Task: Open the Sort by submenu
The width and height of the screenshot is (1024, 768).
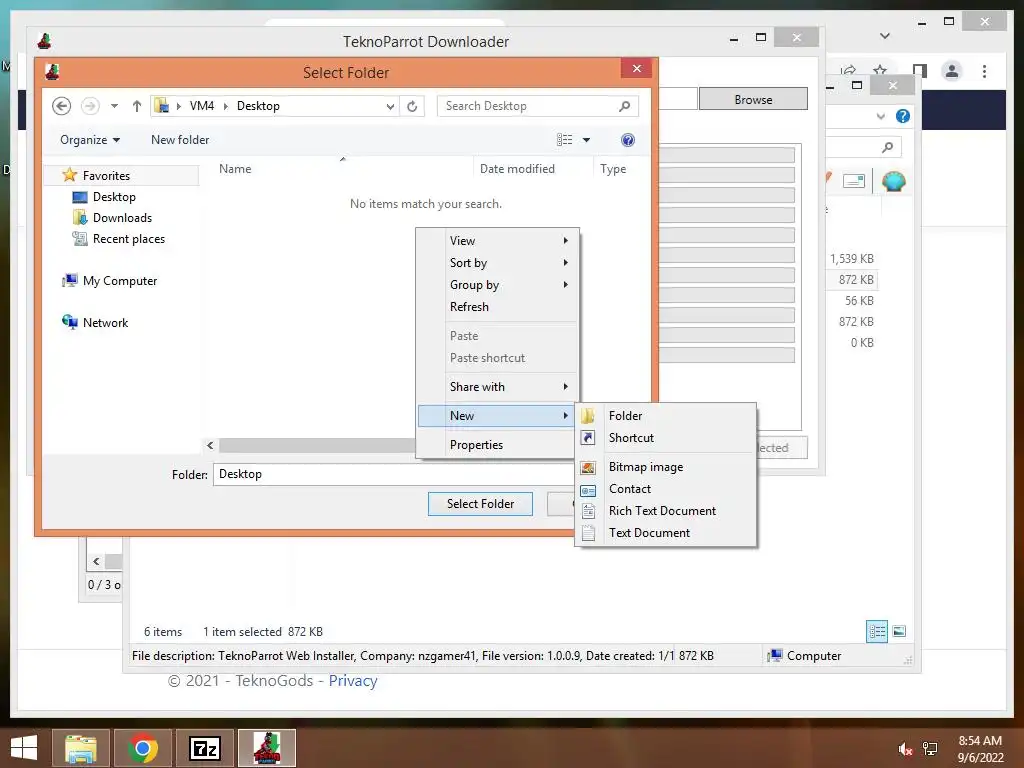Action: click(x=498, y=263)
